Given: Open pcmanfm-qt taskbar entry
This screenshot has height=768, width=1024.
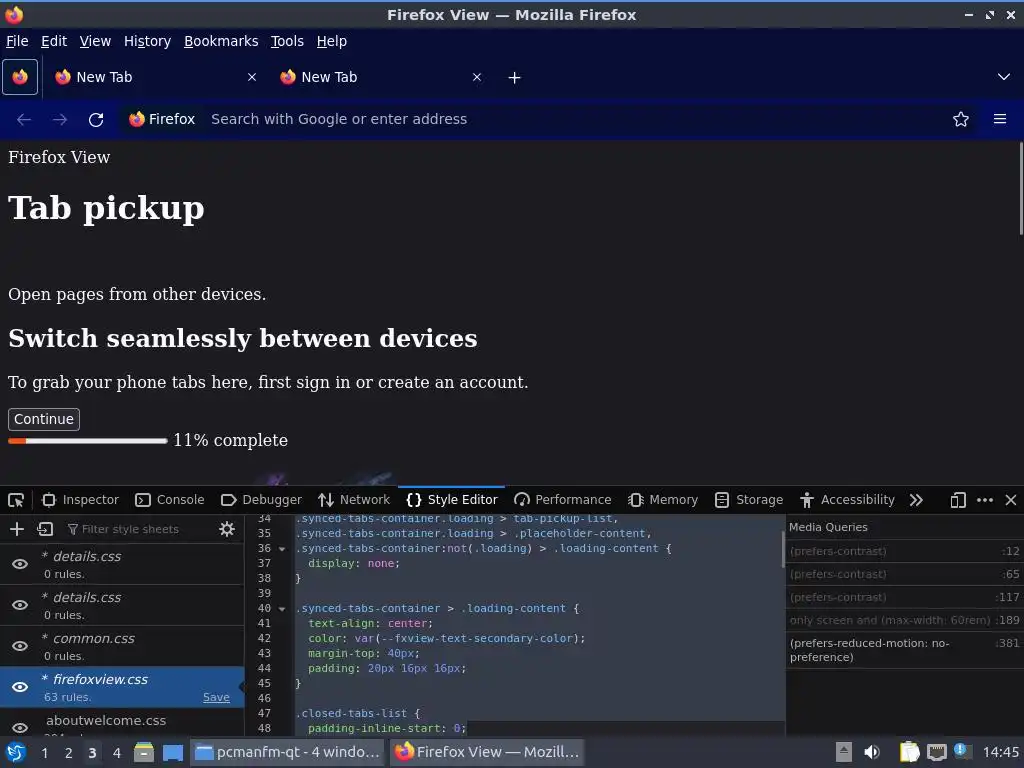Looking at the screenshot, I should pos(288,752).
